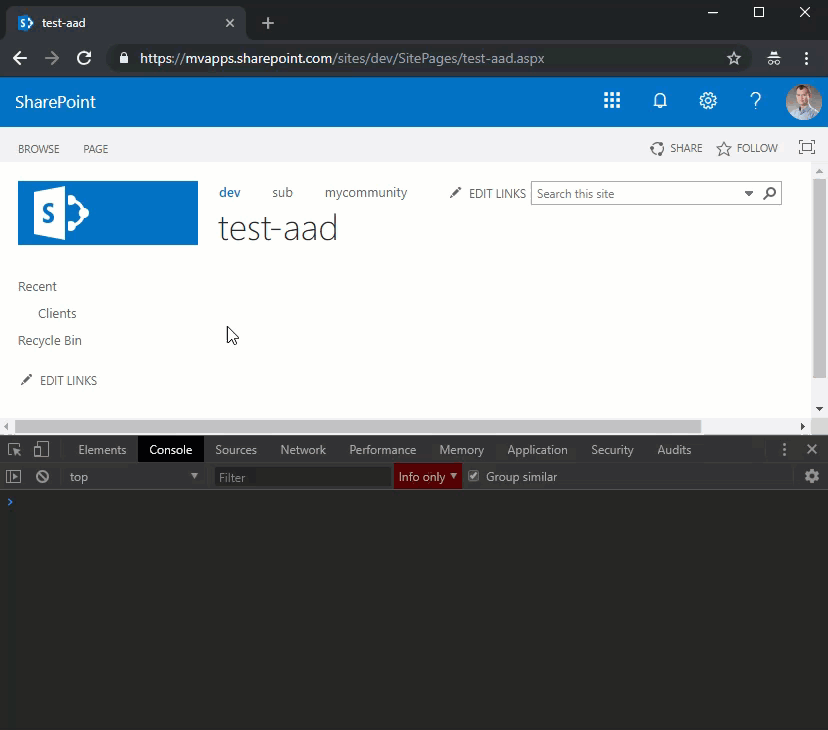Open Recent in the left navigation
The height and width of the screenshot is (730, 828).
[x=37, y=286]
